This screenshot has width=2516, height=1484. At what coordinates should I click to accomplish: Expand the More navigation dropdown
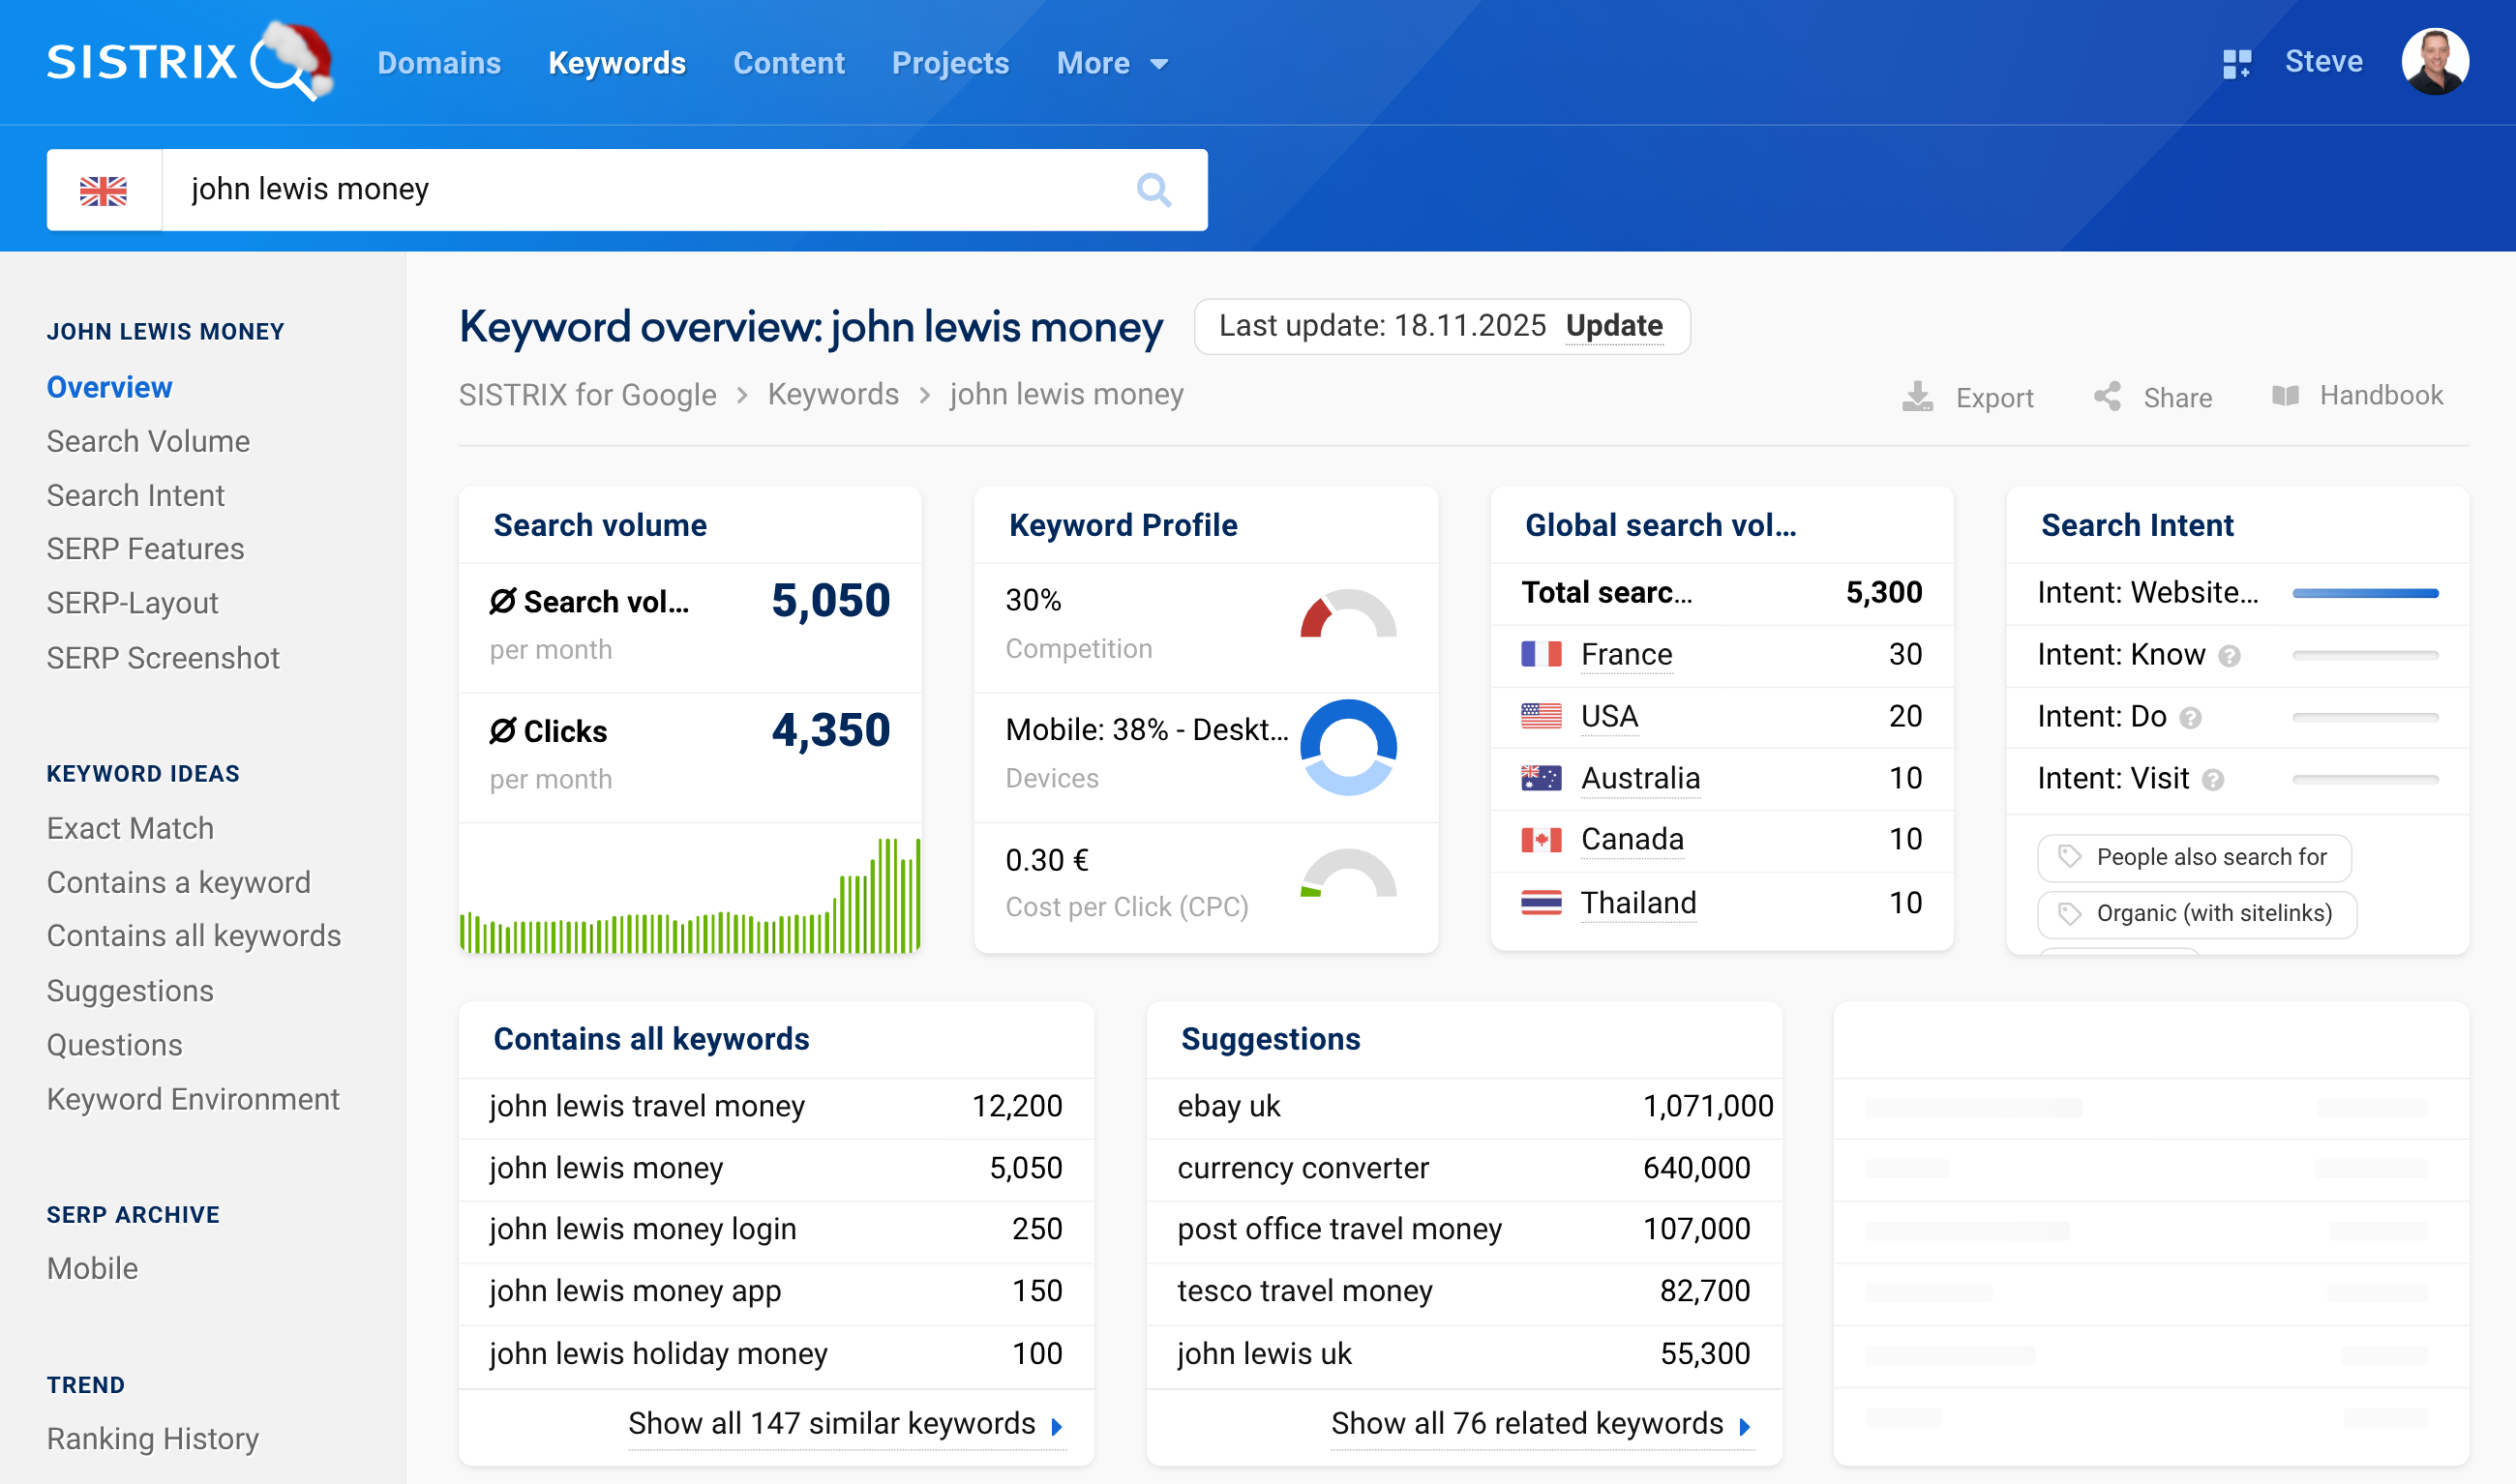click(x=1111, y=64)
